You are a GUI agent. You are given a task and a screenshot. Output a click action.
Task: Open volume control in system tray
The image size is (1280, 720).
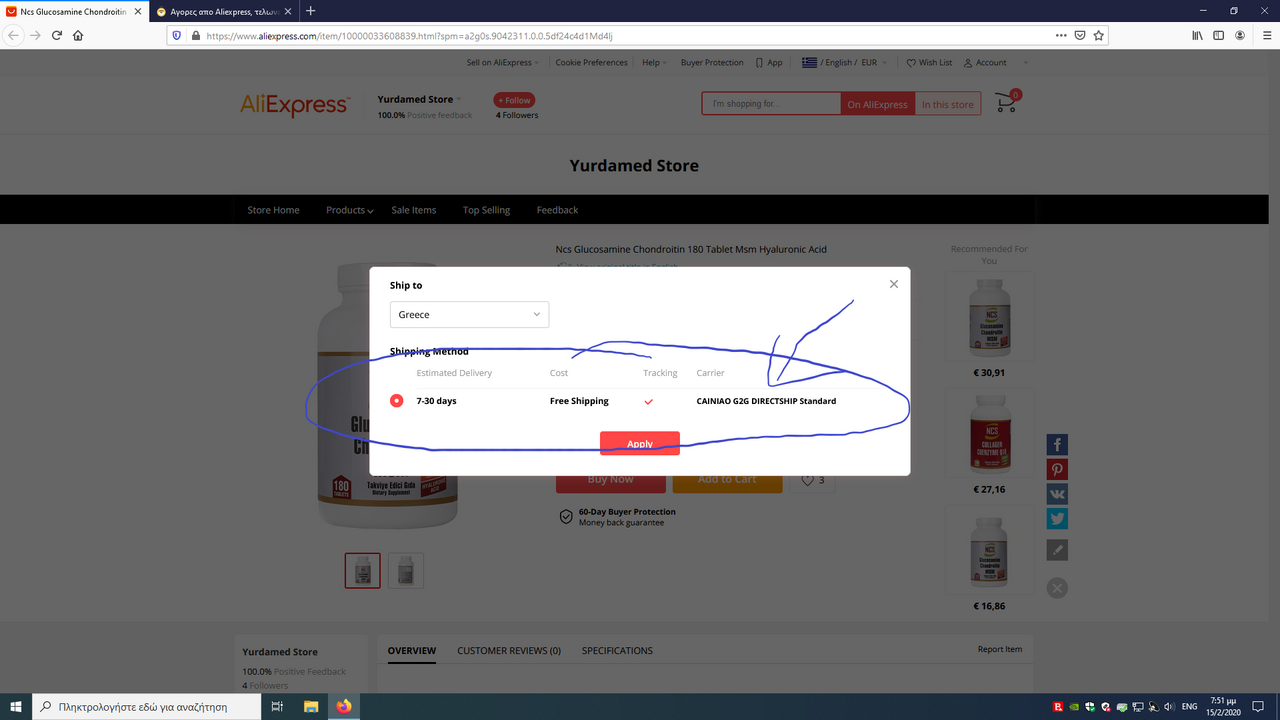point(1169,706)
